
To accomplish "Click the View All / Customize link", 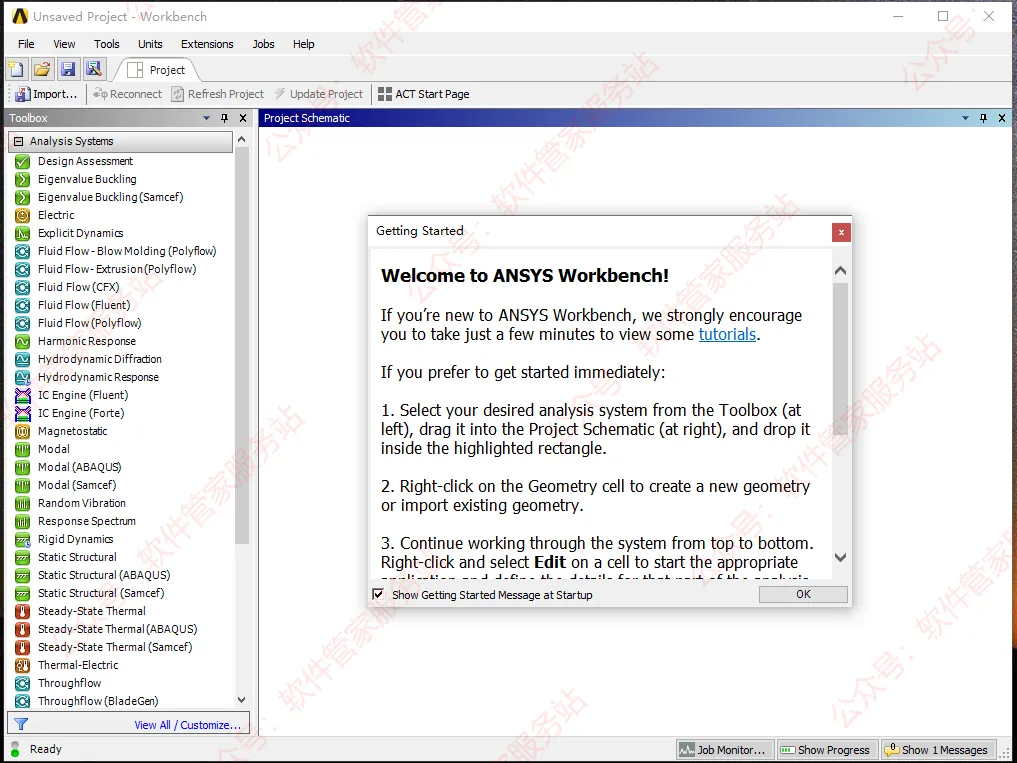I will coord(187,725).
